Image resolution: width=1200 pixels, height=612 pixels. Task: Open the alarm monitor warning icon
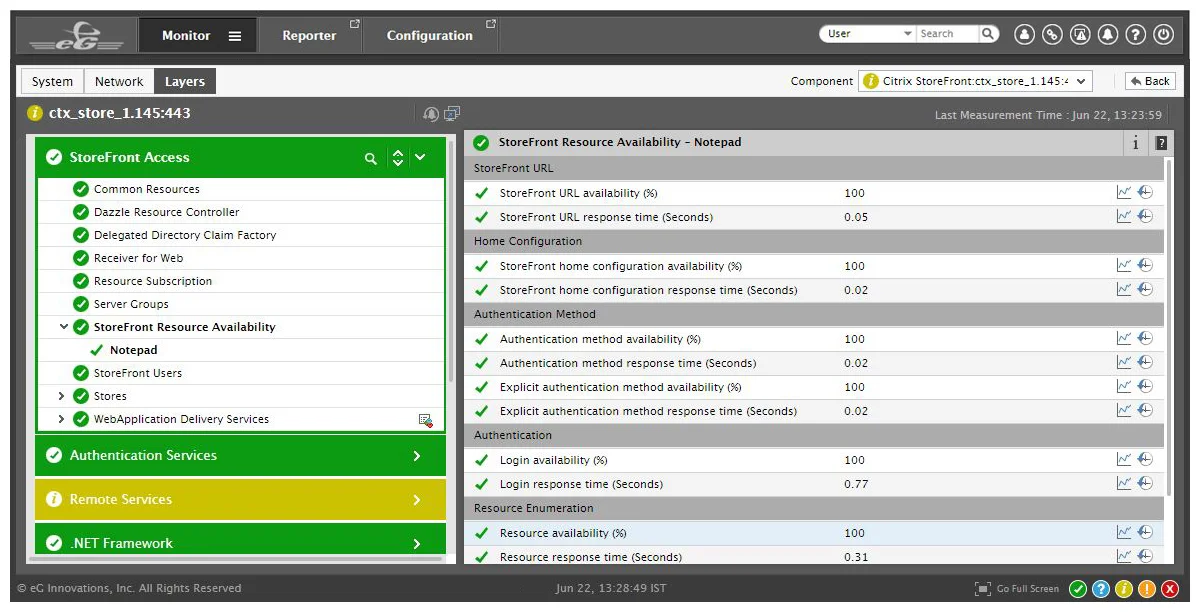[1080, 34]
